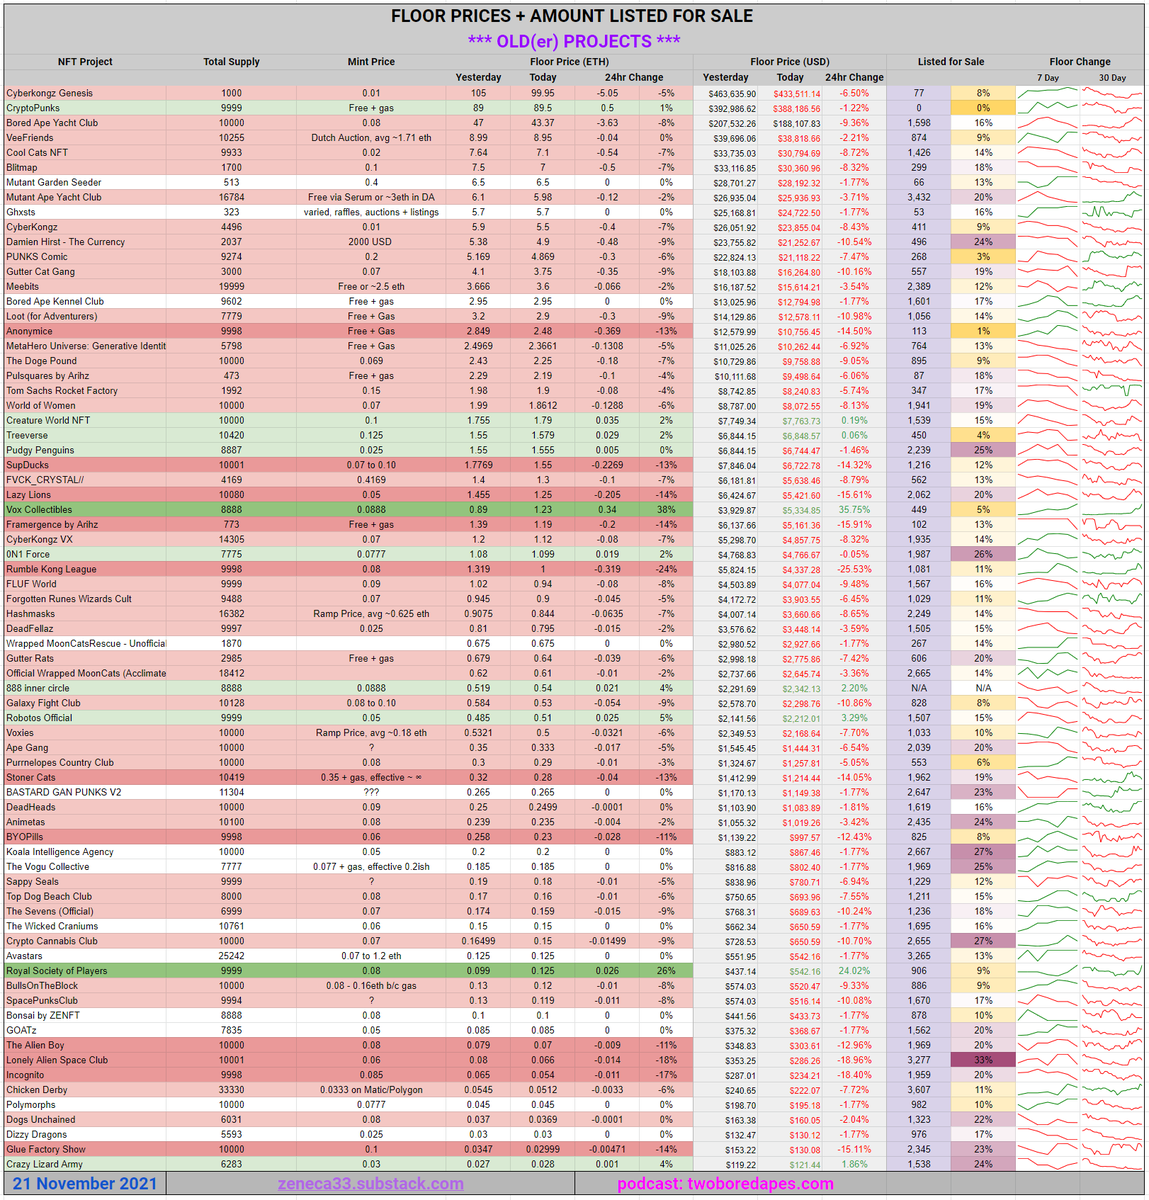Select the Rumble Kong League name cell
1149x1200 pixels.
51,569
